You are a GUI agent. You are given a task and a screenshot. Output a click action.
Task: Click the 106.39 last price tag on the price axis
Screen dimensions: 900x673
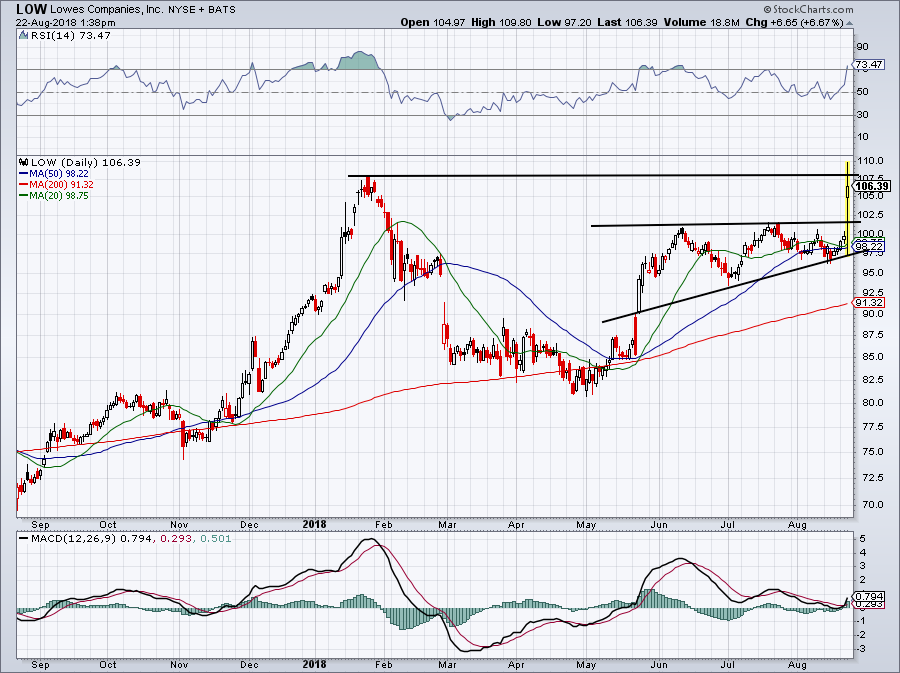click(872, 186)
